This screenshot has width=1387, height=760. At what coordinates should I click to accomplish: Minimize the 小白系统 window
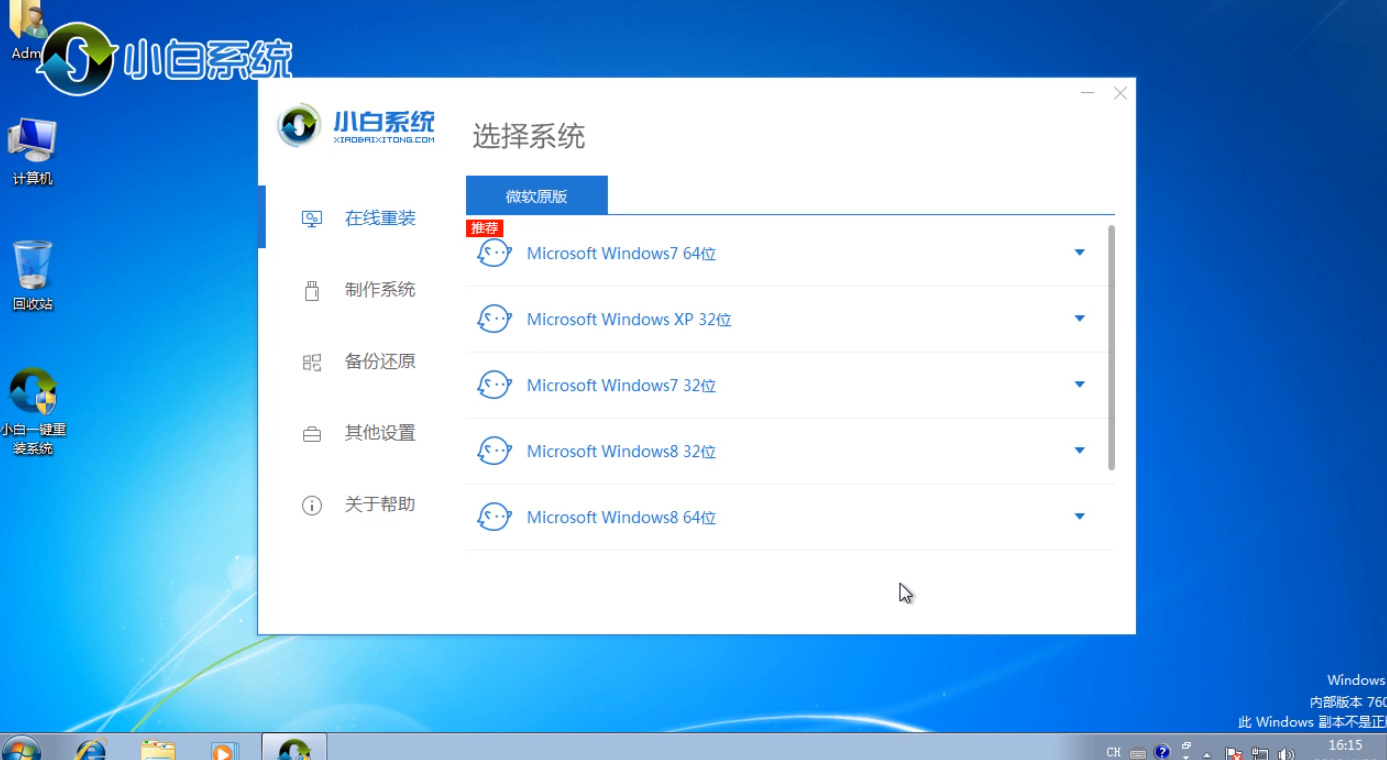[x=1087, y=93]
